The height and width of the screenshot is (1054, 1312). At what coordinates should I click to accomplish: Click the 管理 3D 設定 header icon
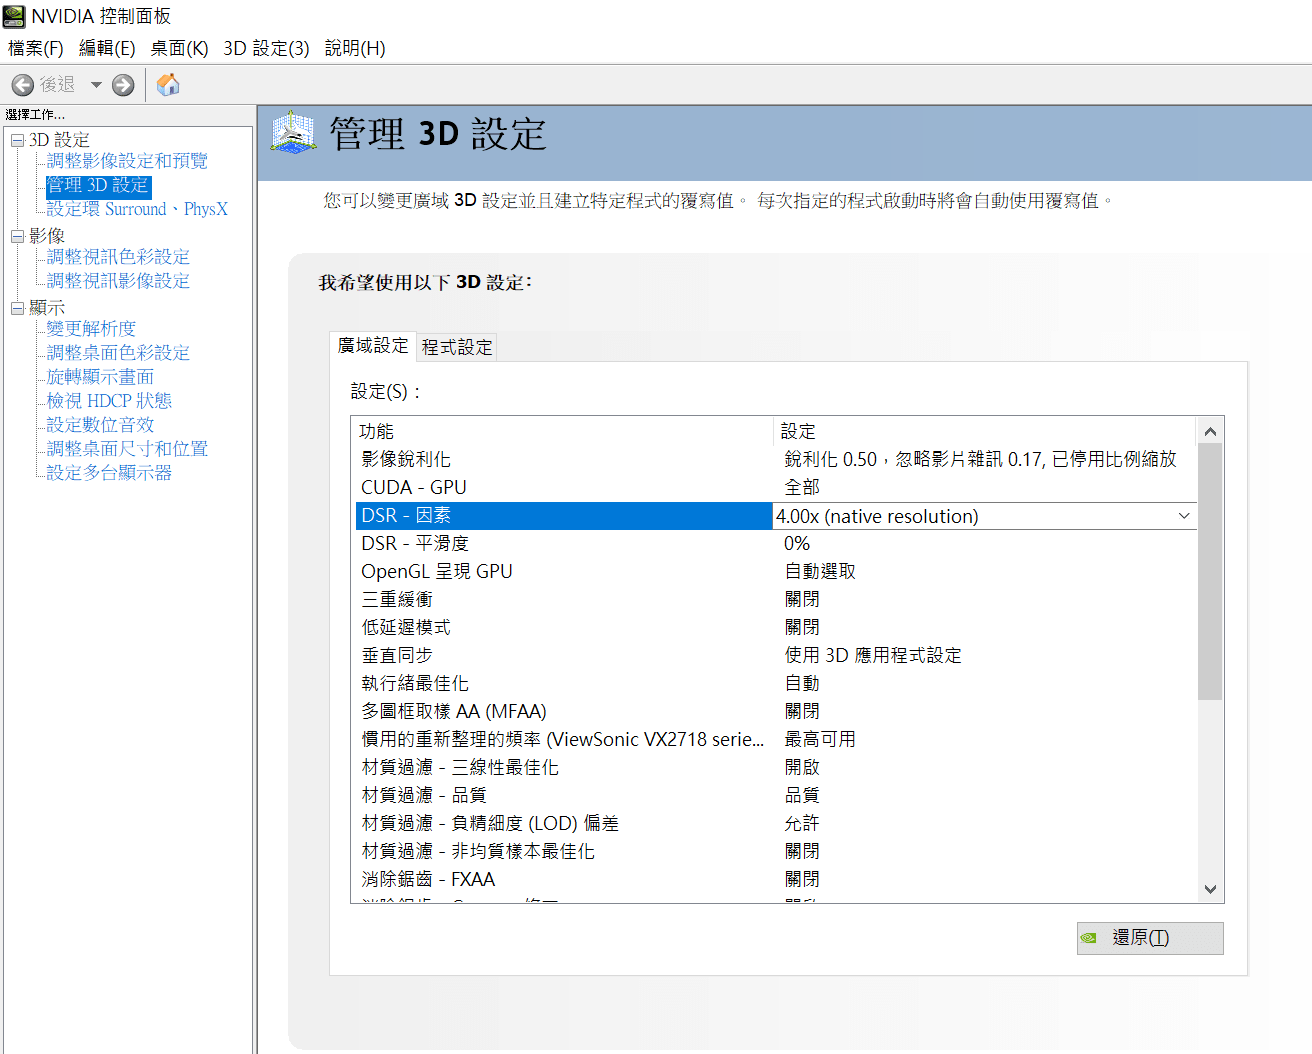293,133
